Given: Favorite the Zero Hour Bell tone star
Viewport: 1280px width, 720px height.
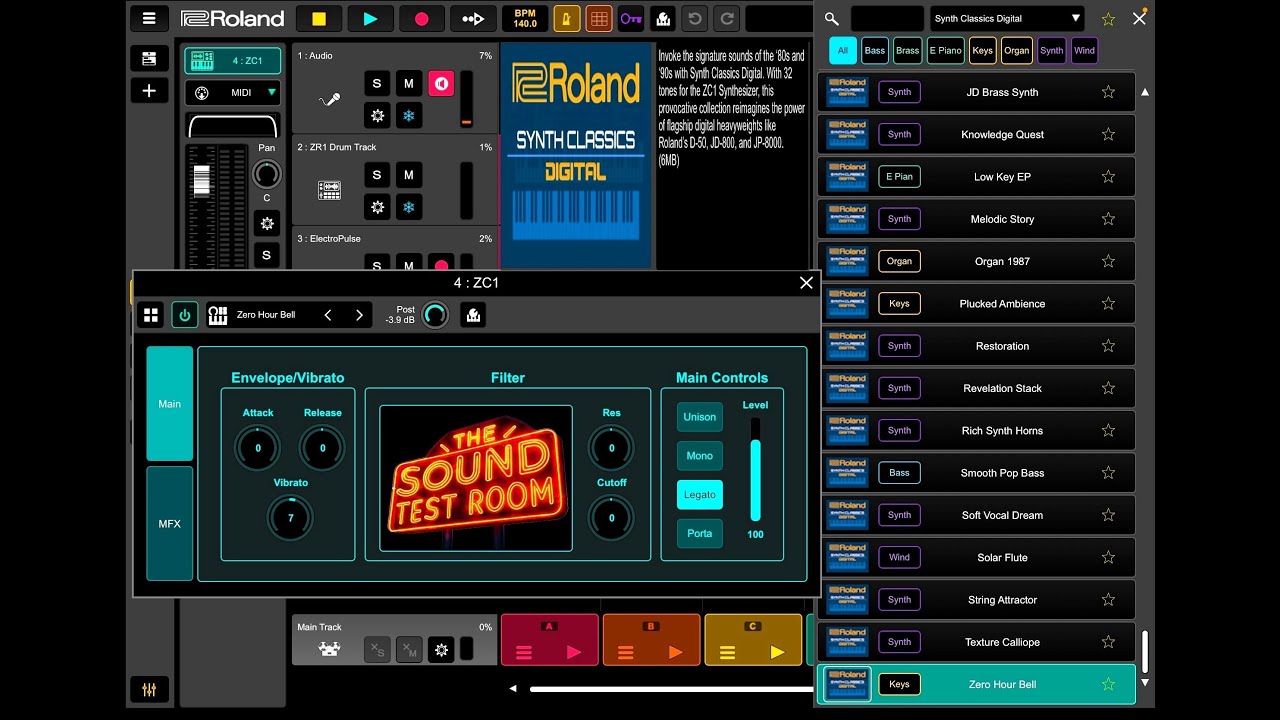Looking at the screenshot, I should click(x=1108, y=685).
